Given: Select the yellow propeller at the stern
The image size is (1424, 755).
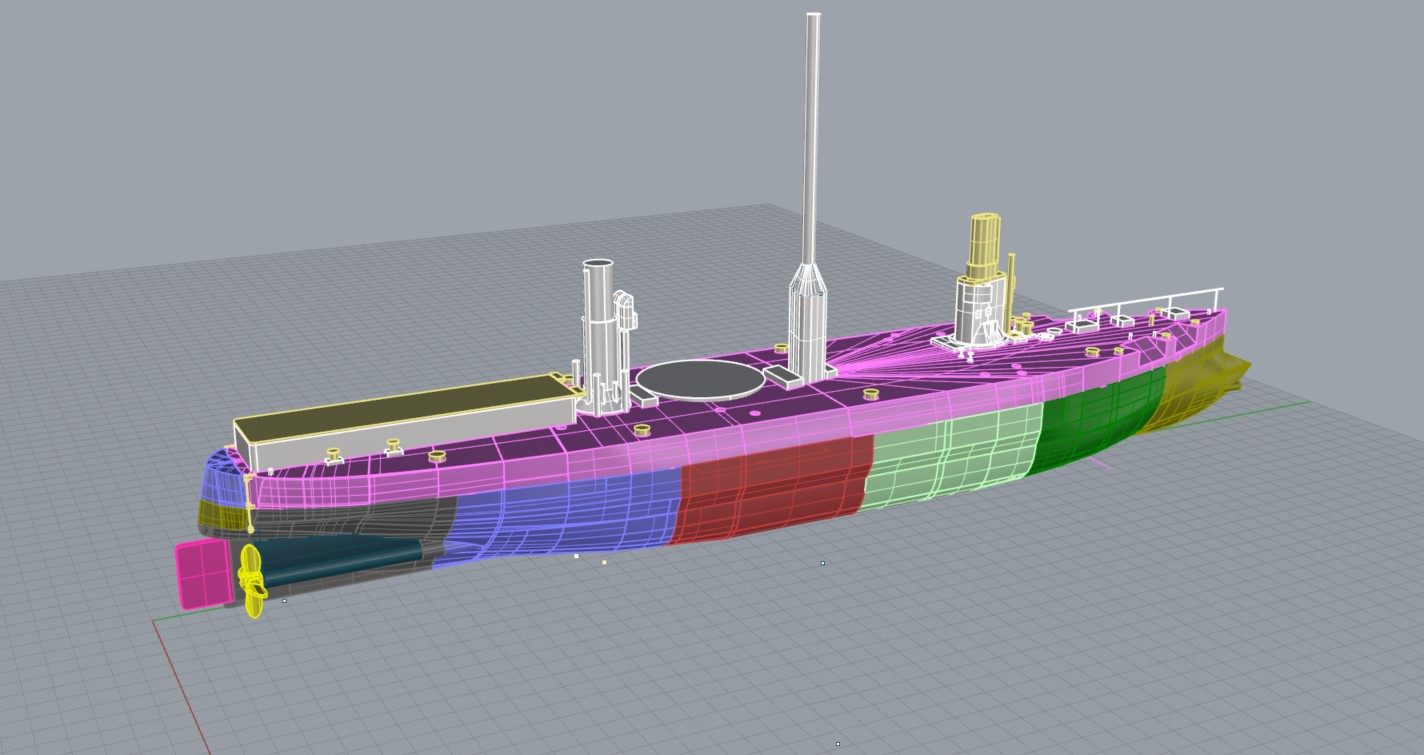Looking at the screenshot, I should (252, 584).
